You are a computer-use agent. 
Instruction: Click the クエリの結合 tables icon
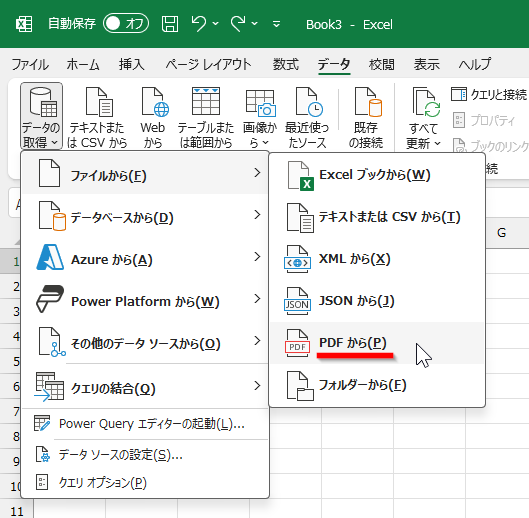tap(49, 387)
